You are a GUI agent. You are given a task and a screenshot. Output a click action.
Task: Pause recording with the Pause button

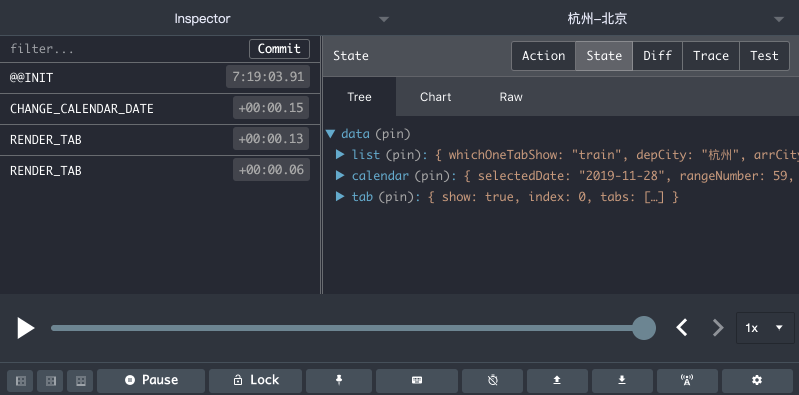(x=151, y=381)
